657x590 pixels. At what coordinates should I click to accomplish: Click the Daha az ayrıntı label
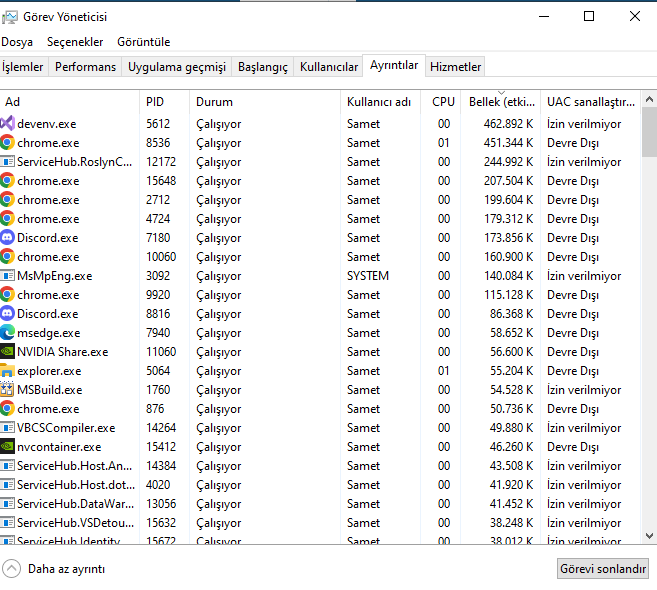[x=66, y=569]
